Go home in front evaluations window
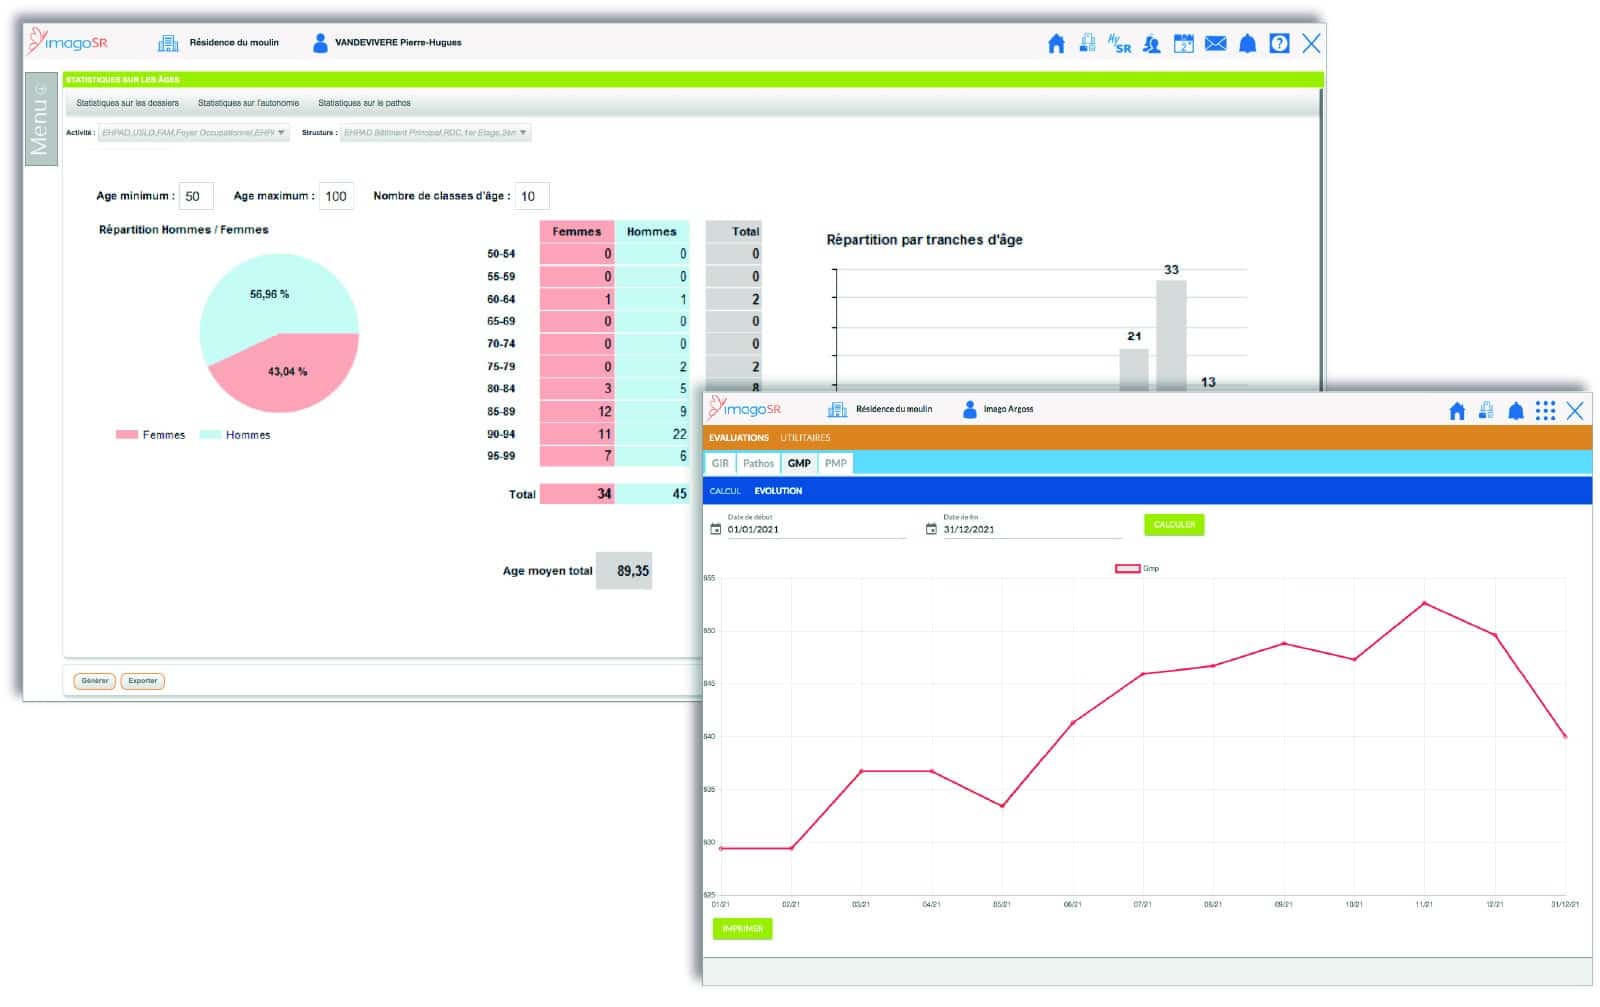The image size is (1600, 1007). tap(1457, 410)
